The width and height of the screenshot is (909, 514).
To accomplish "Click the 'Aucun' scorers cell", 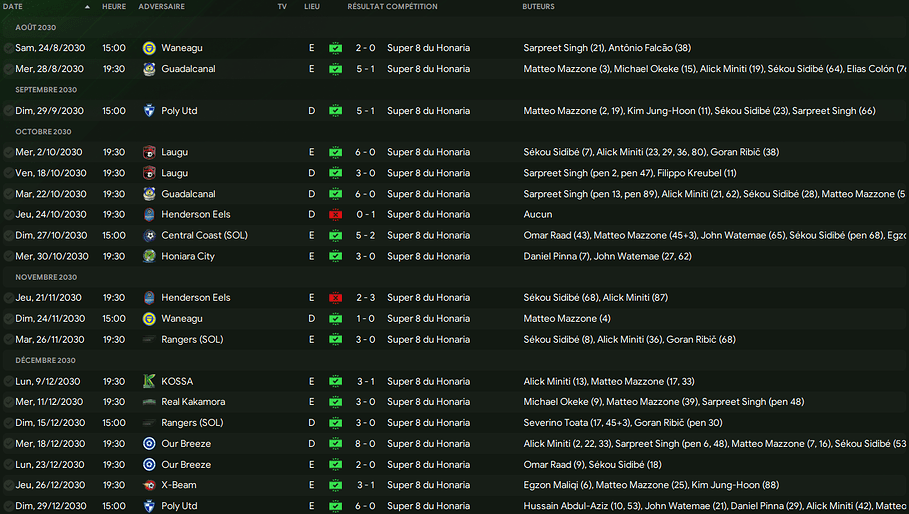I will 537,214.
